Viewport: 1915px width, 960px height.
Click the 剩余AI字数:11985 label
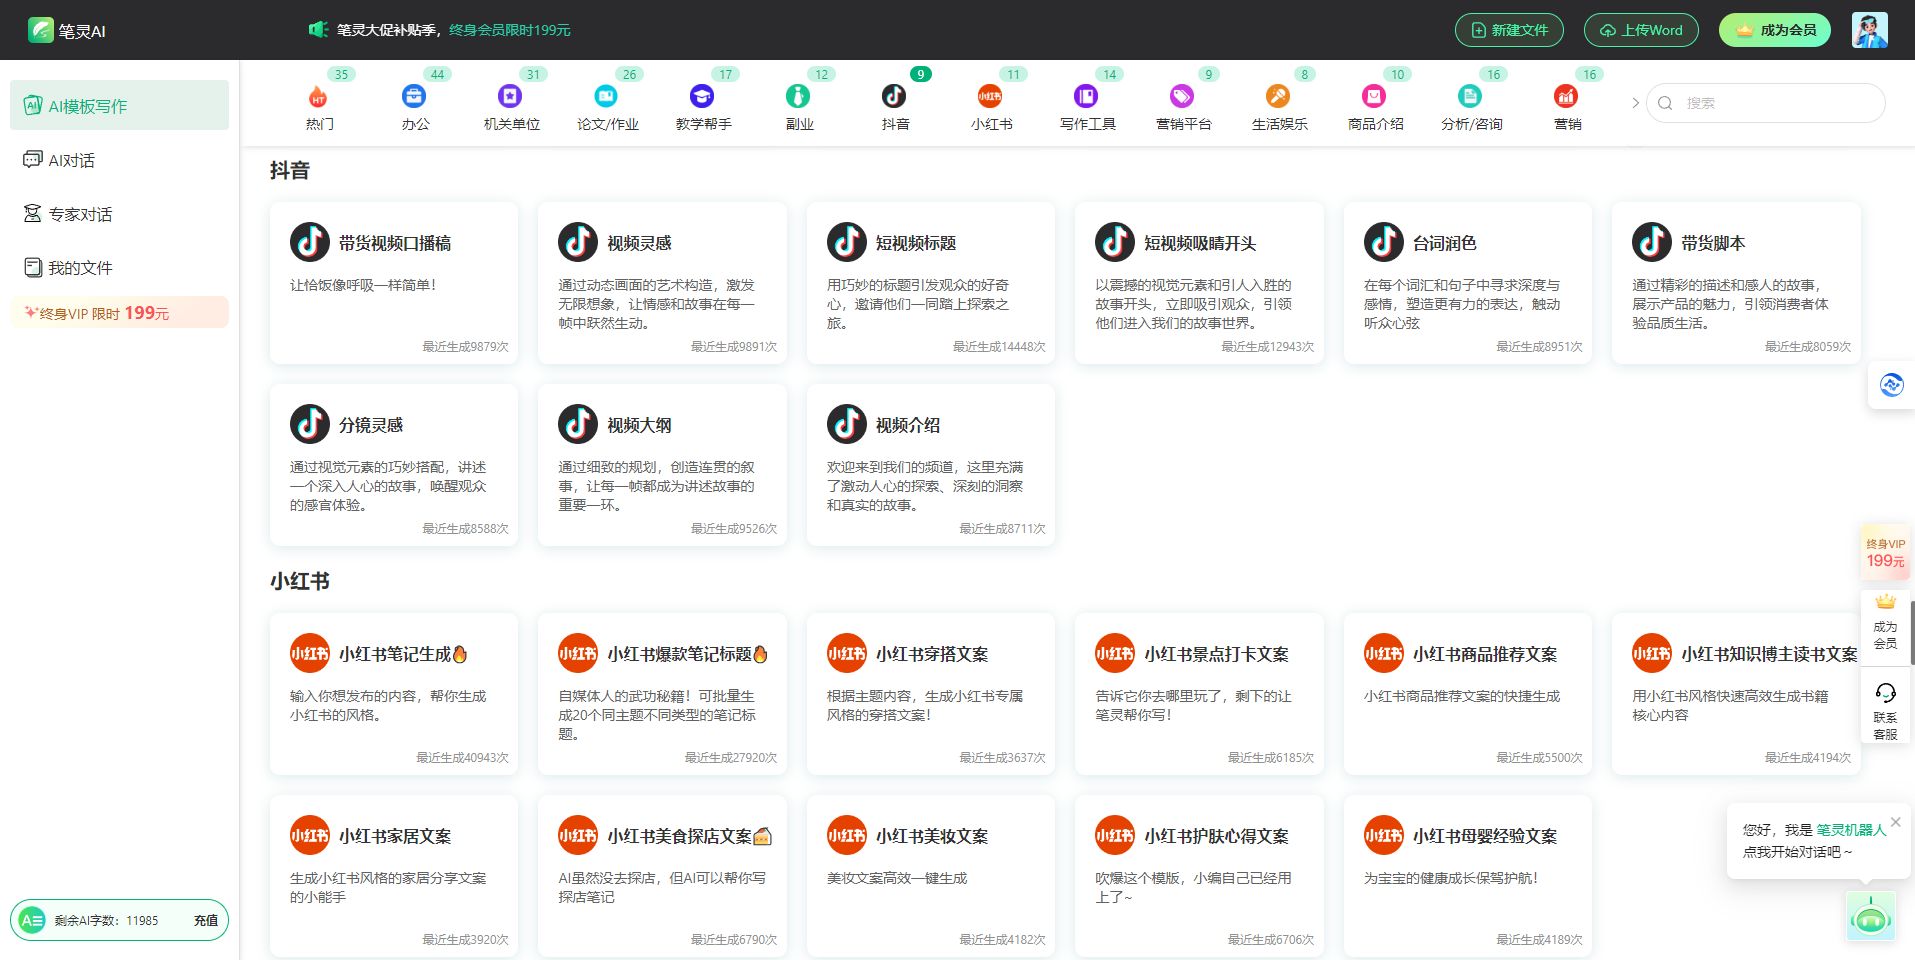point(106,920)
